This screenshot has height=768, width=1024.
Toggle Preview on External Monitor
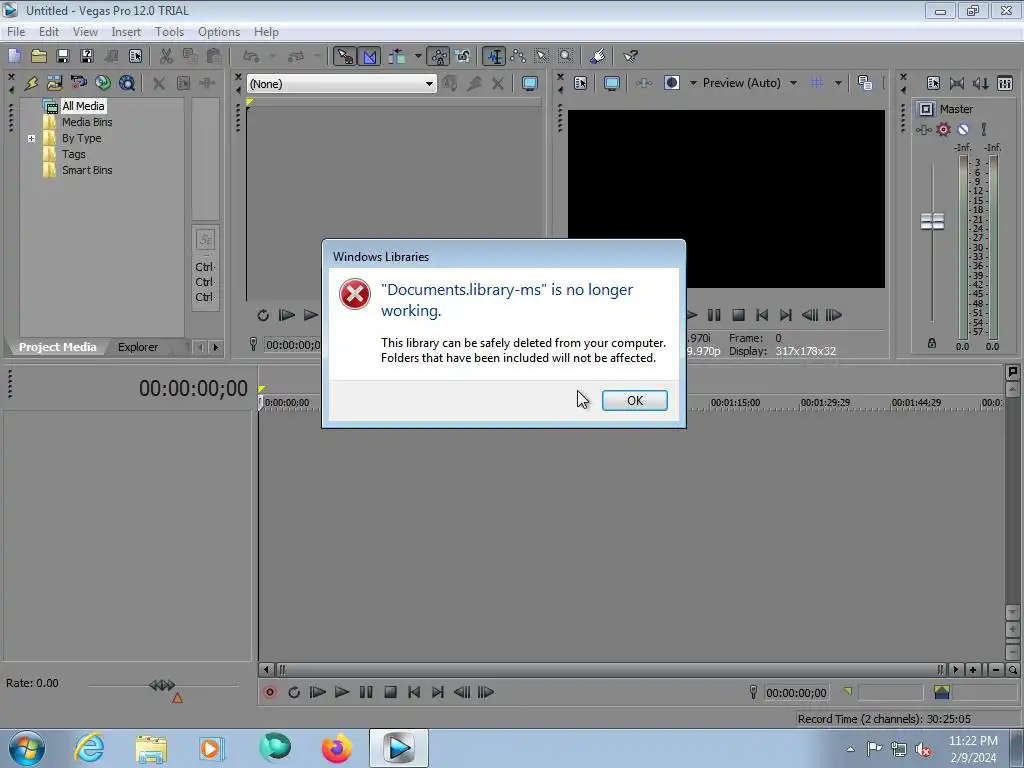[612, 83]
